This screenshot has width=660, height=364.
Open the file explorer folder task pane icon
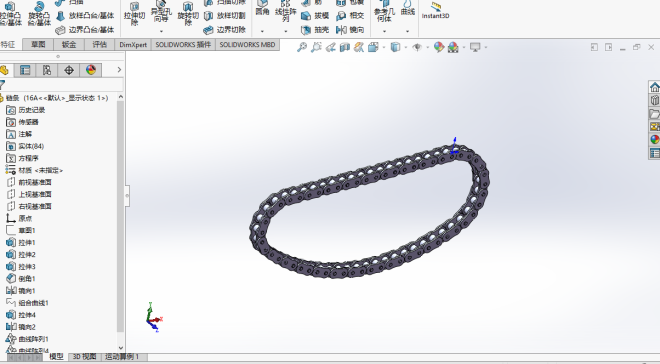coord(655,114)
